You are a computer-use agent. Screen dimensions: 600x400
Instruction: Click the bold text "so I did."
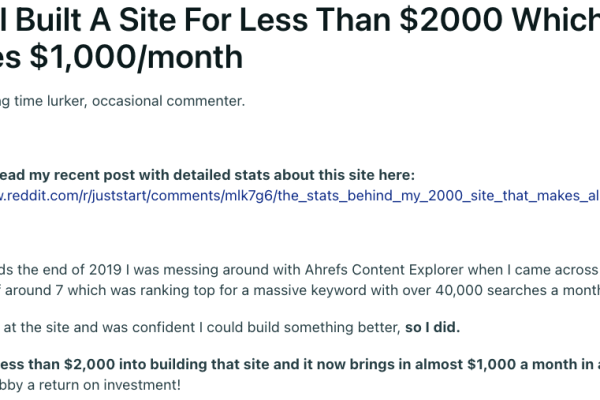[x=432, y=328]
